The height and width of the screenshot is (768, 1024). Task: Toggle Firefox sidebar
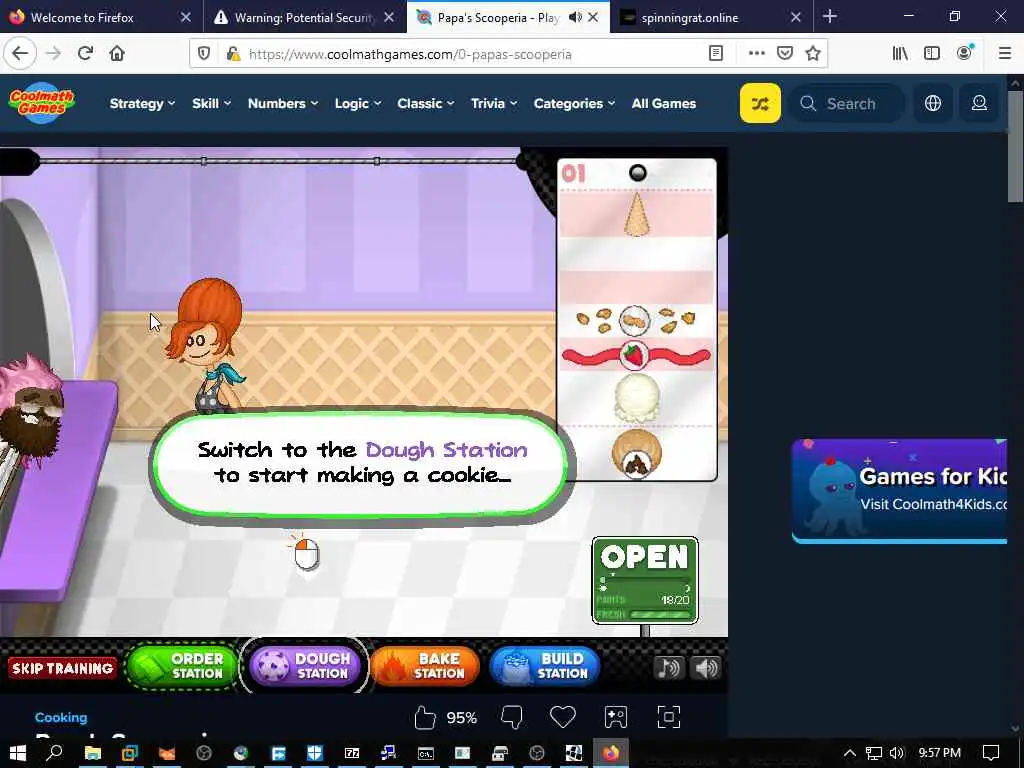(x=932, y=54)
